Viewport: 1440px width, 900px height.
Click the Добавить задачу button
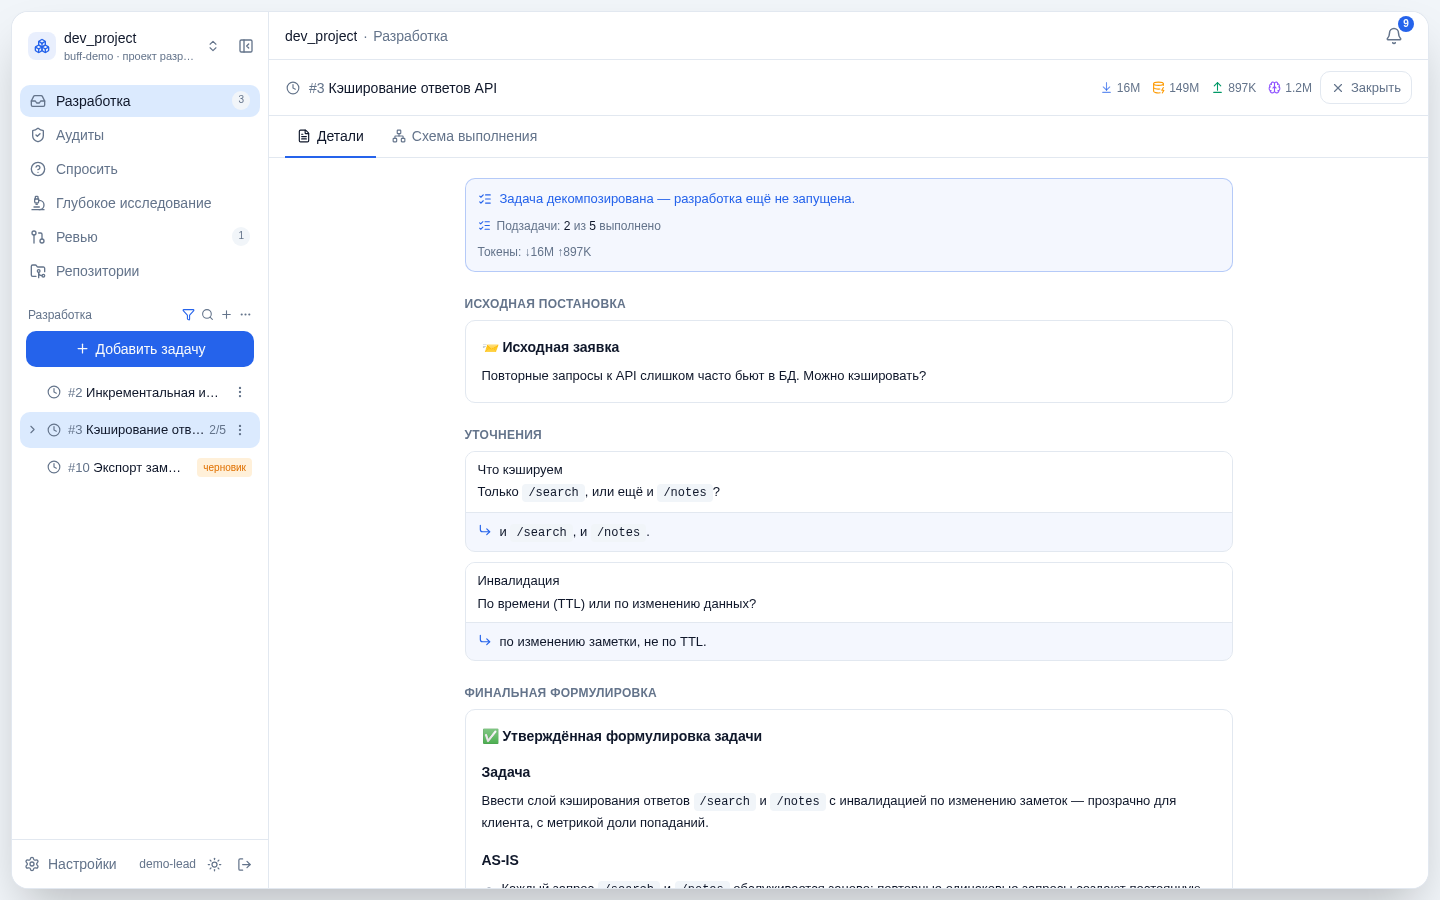[140, 349]
